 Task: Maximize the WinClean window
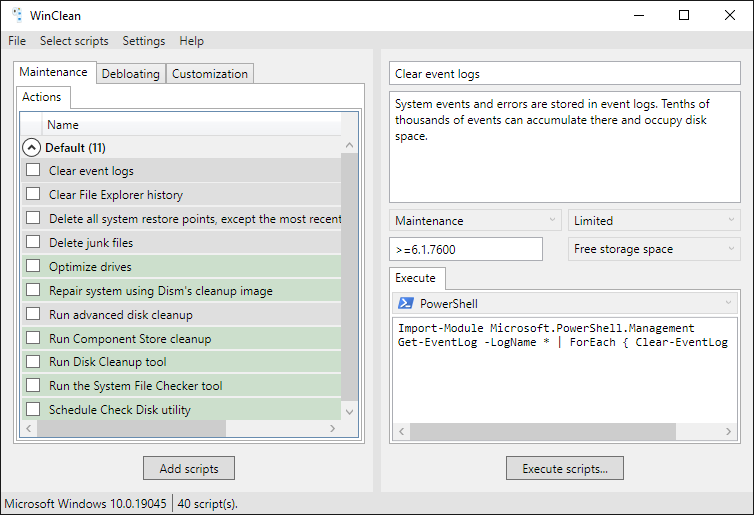684,15
